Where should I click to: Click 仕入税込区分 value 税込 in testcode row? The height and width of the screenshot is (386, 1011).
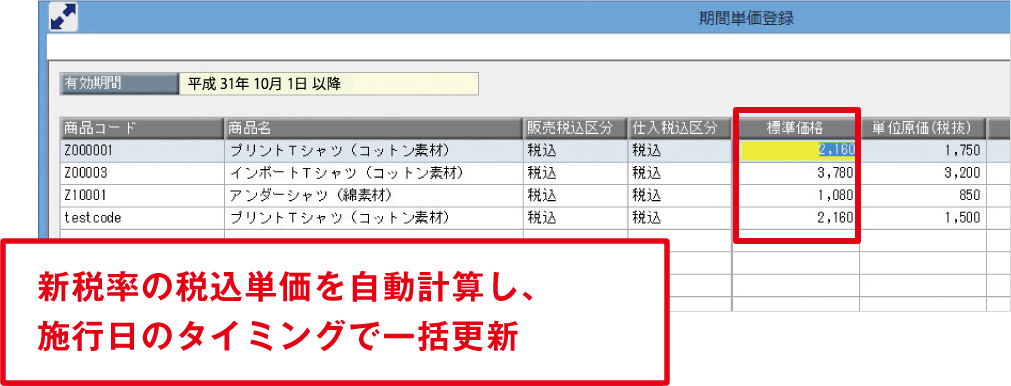tap(680, 218)
